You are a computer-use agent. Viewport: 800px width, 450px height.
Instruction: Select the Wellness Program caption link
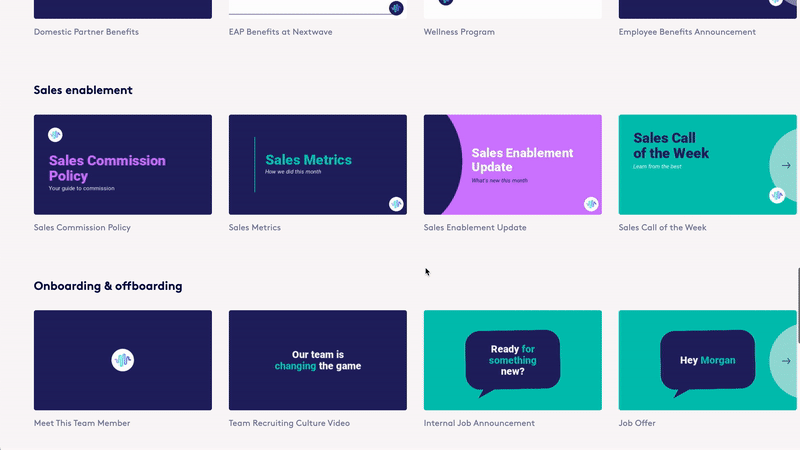(459, 32)
